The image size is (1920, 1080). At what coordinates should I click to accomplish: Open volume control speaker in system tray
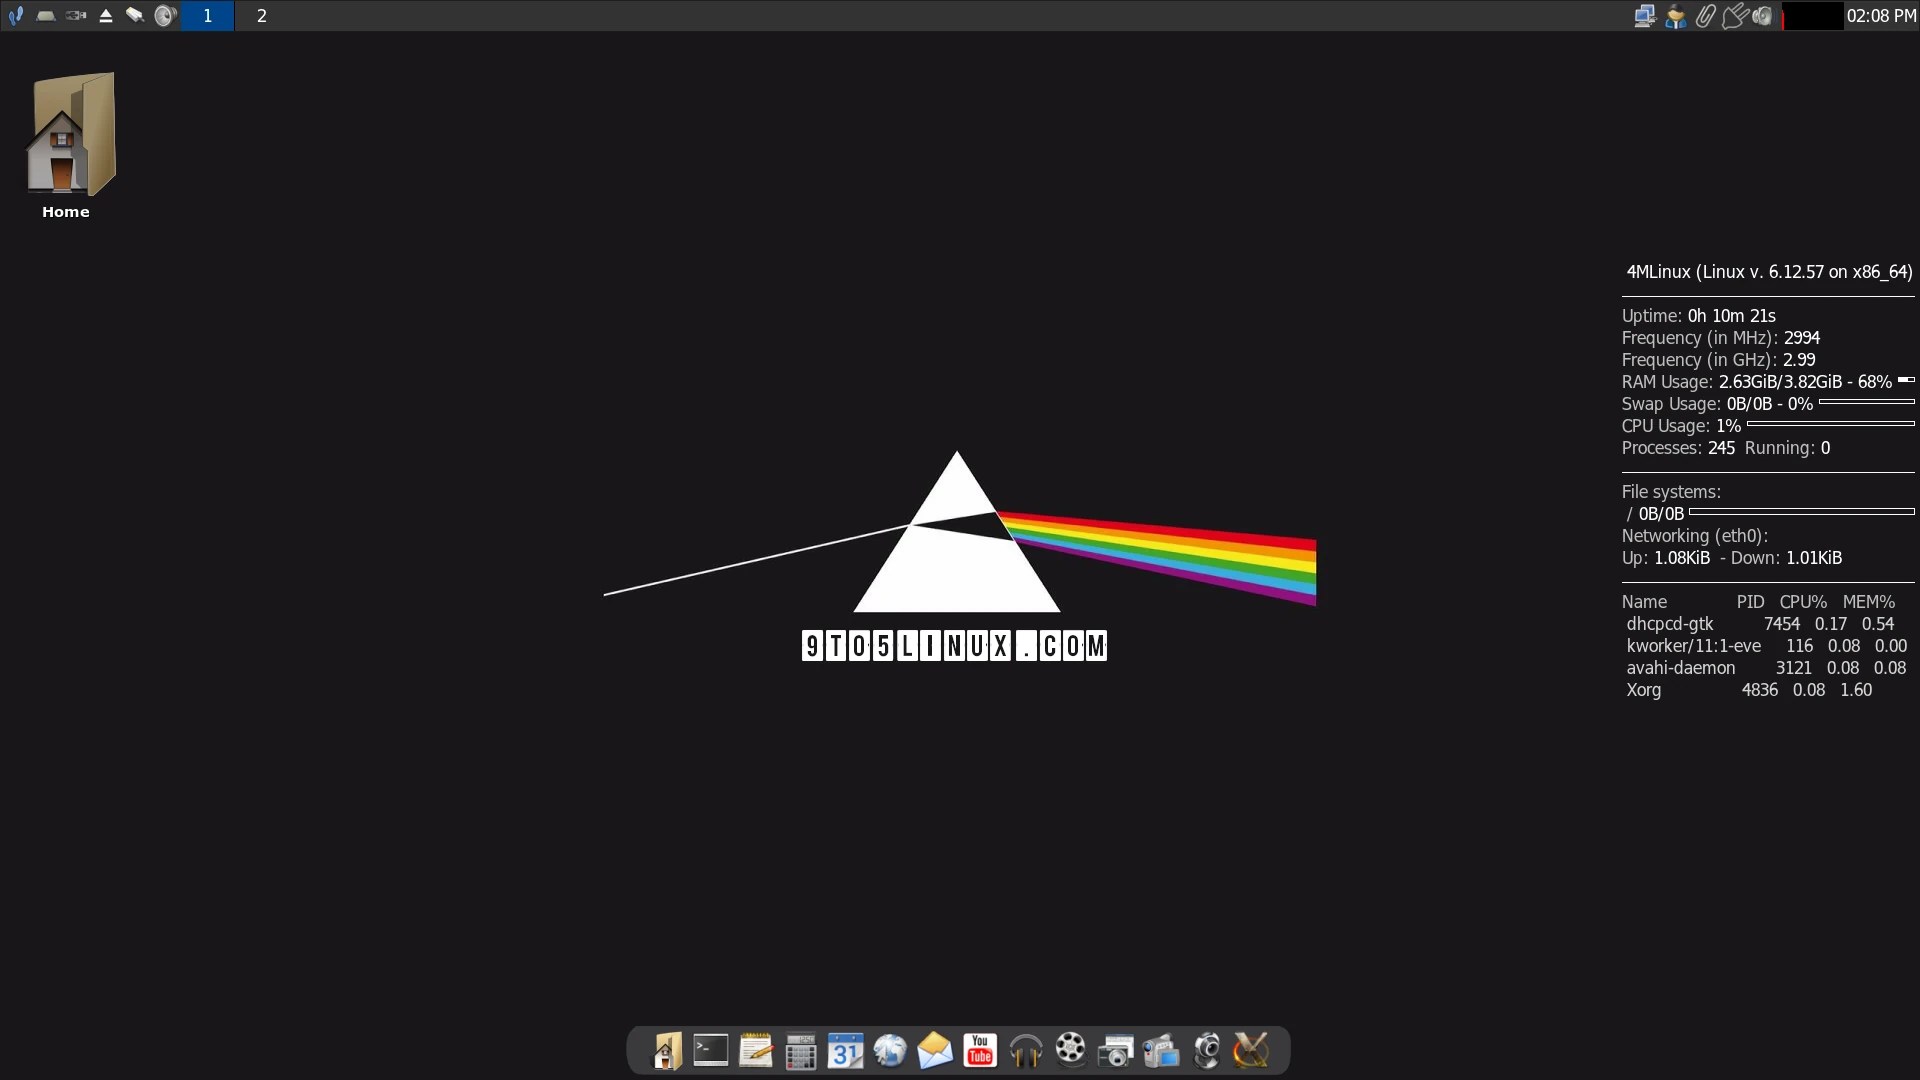(x=1763, y=15)
